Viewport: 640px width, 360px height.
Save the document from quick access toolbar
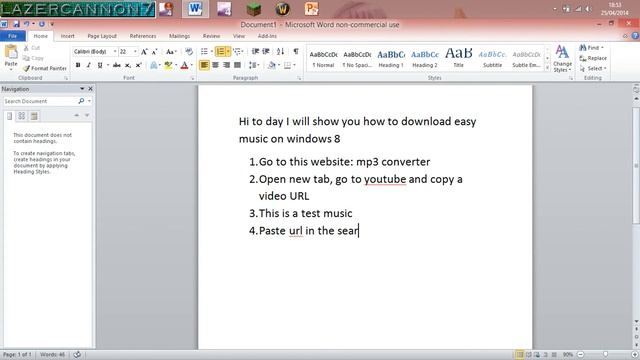(x=16, y=24)
